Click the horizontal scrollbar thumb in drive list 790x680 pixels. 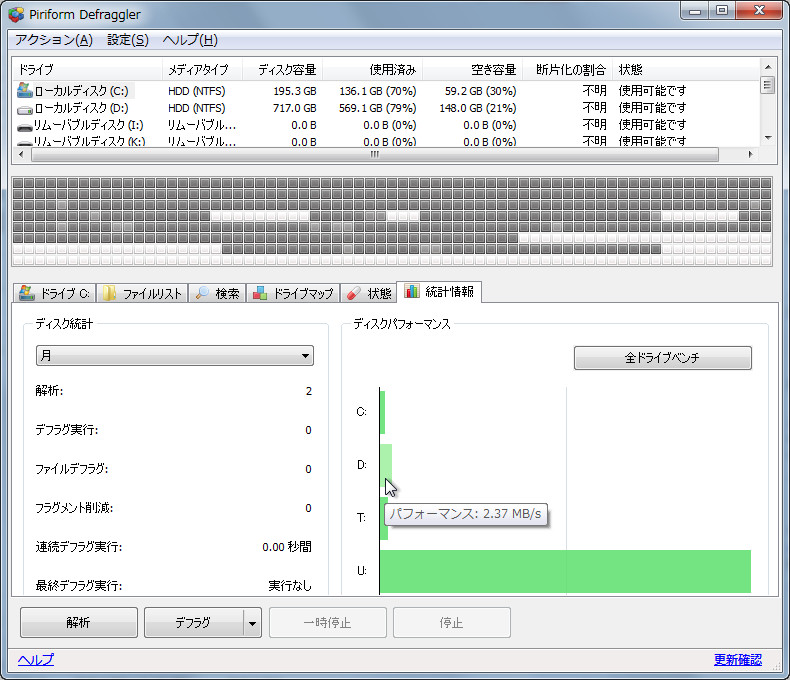[375, 155]
